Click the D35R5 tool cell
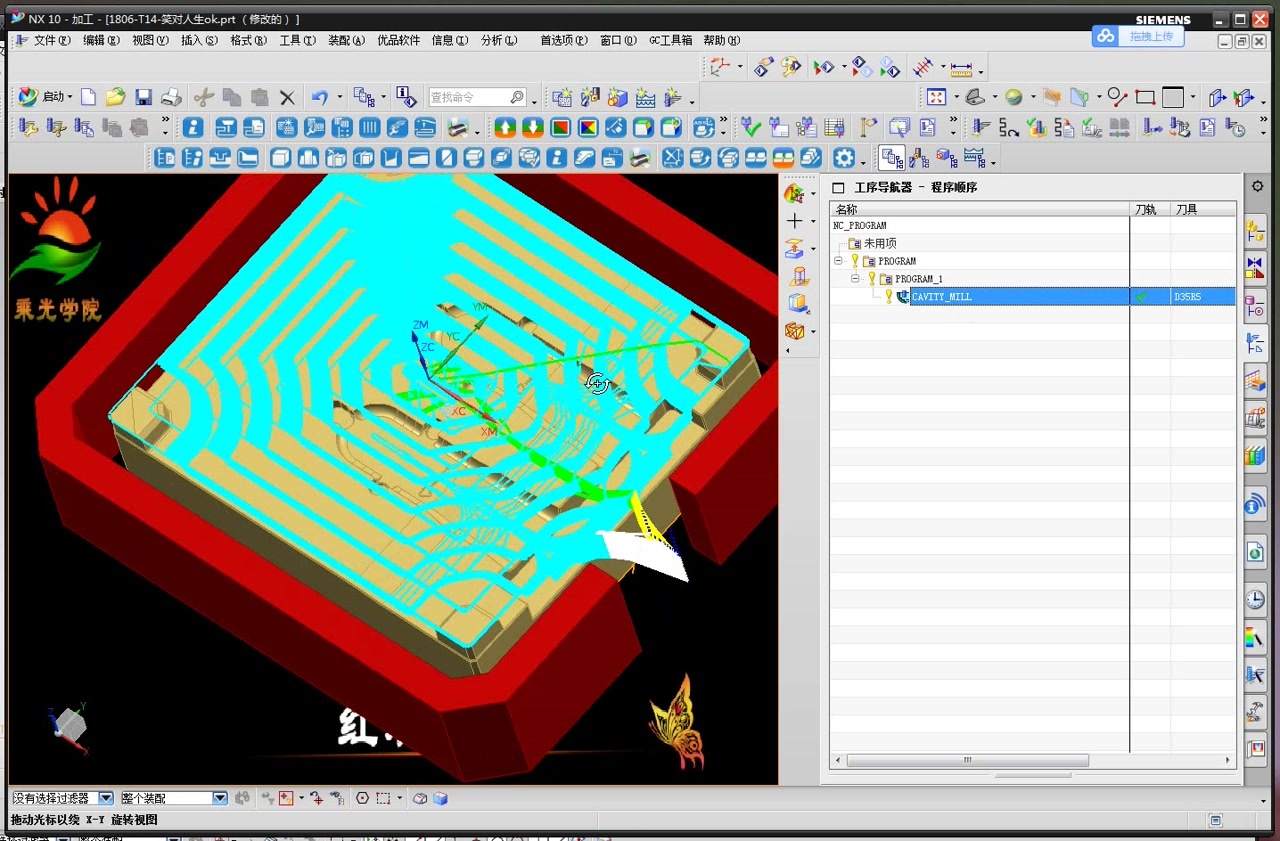1280x841 pixels. pos(1203,297)
